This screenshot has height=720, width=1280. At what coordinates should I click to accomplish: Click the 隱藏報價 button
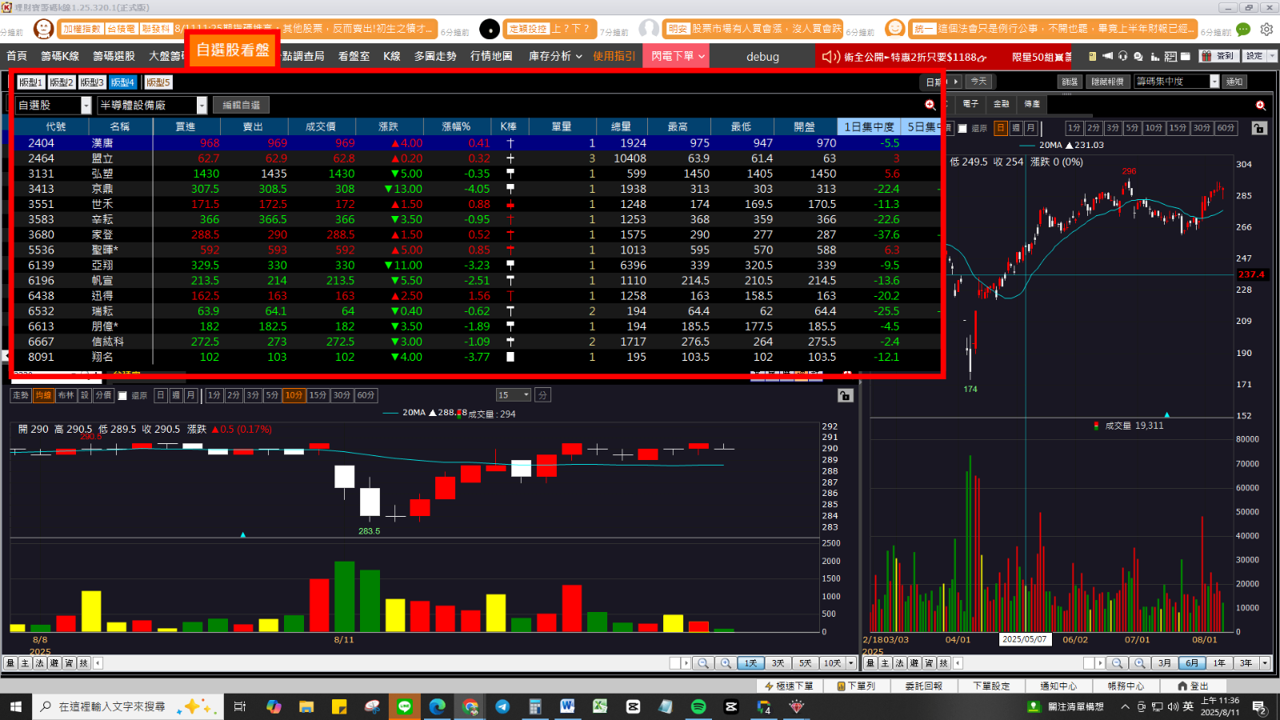pyautogui.click(x=1106, y=82)
